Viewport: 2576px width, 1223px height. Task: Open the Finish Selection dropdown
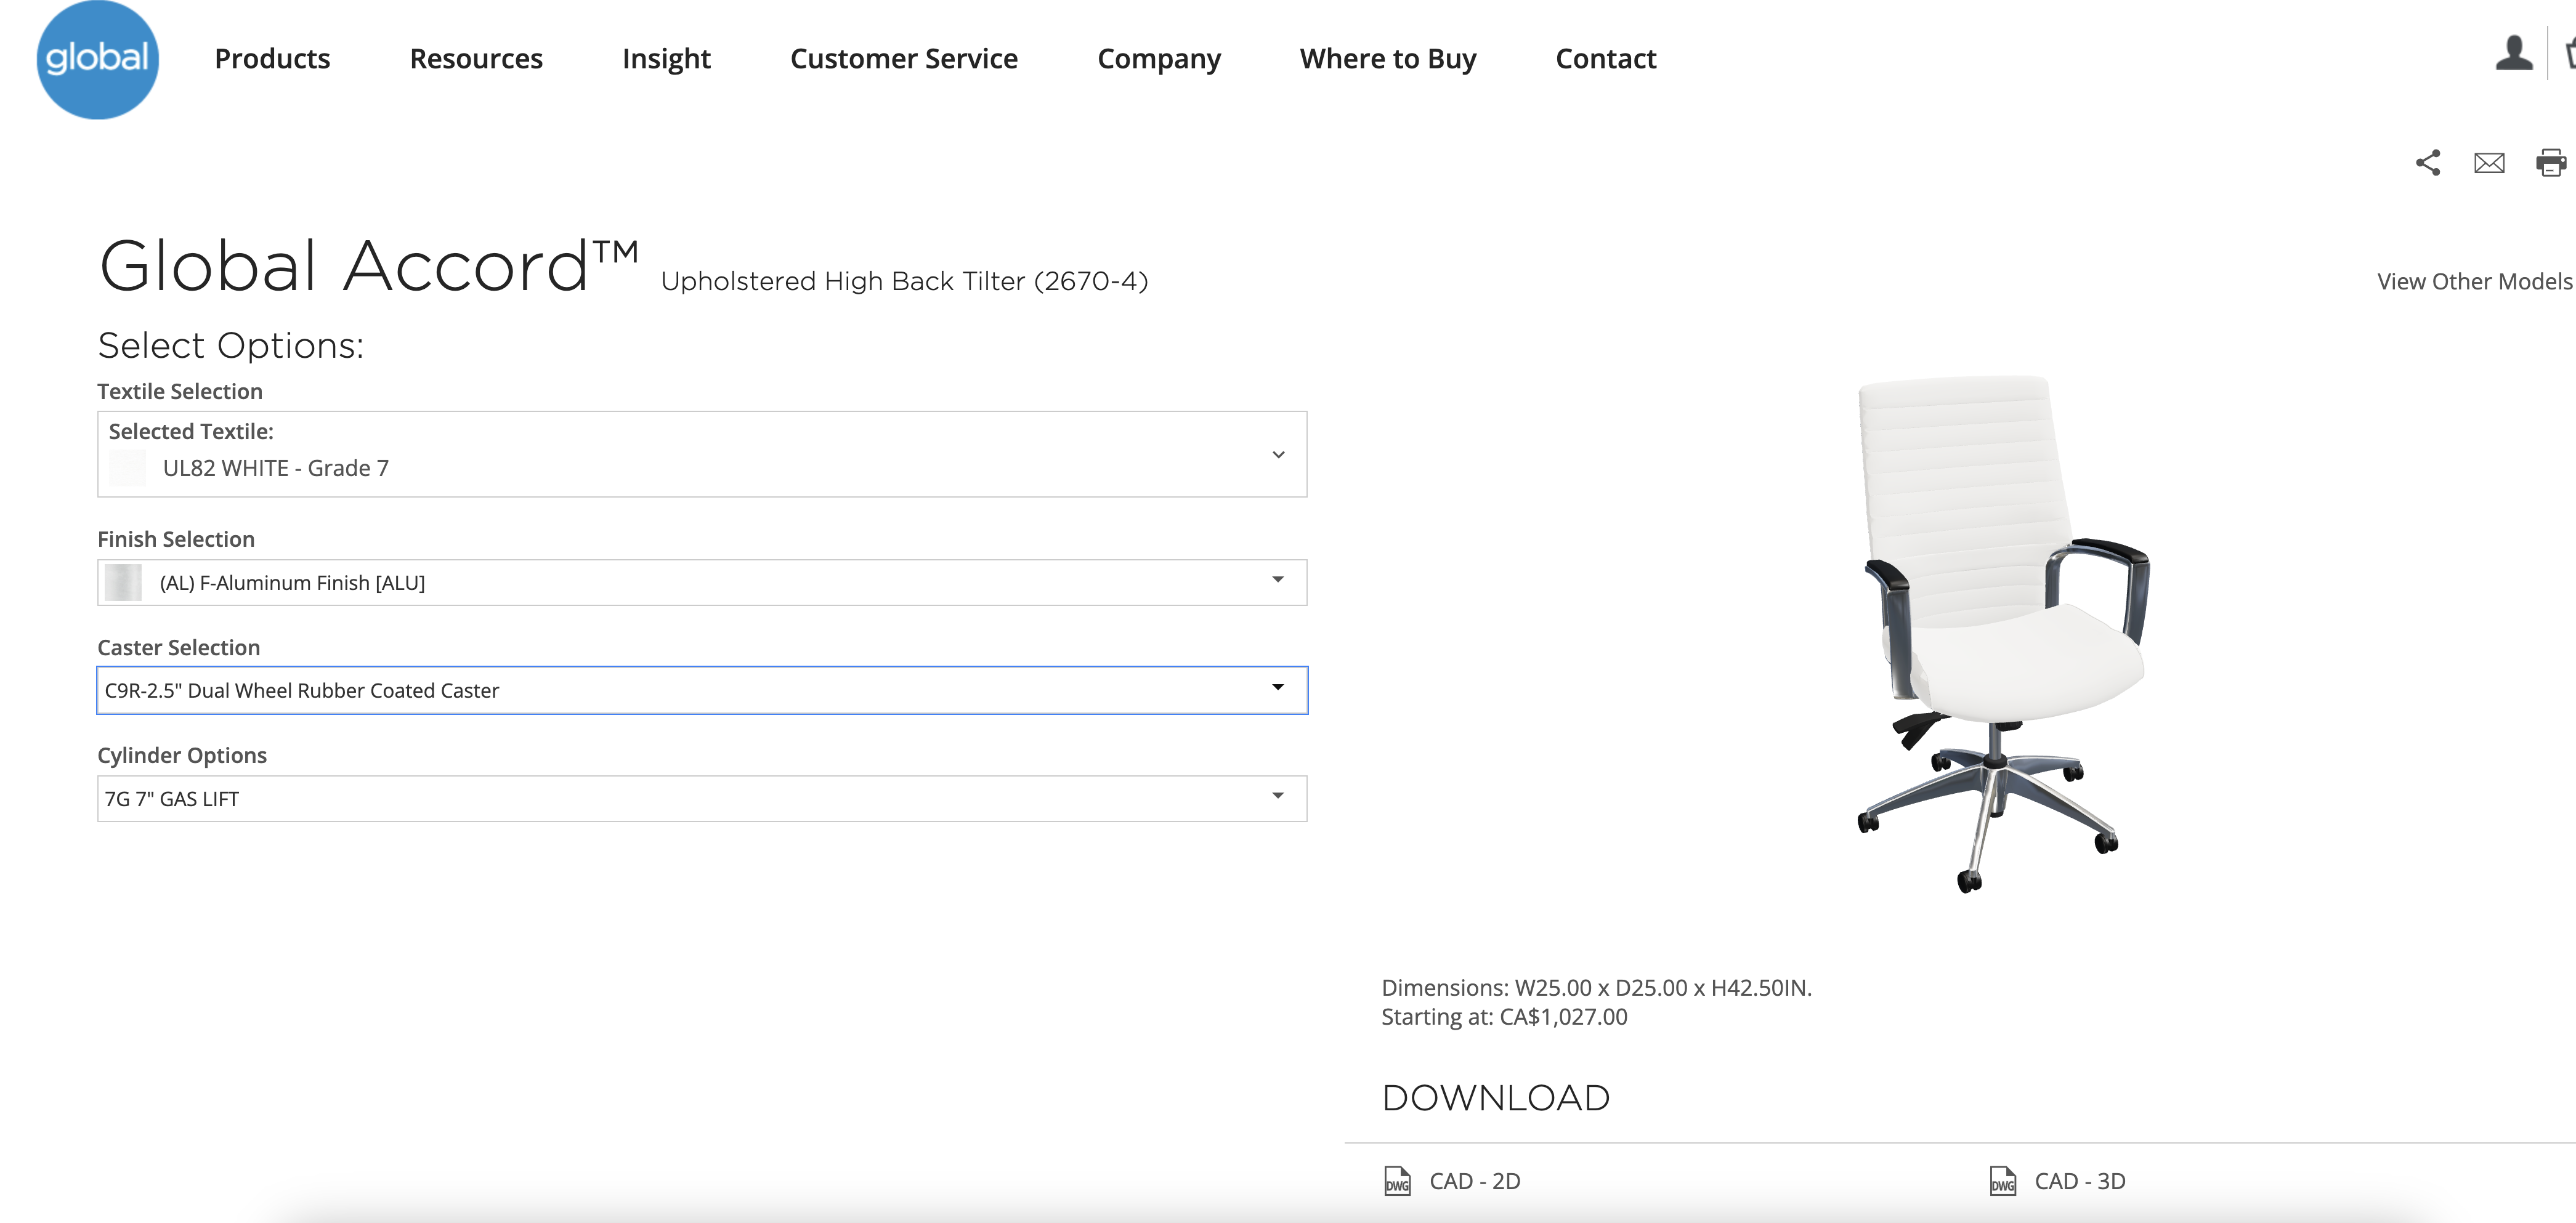click(1277, 581)
